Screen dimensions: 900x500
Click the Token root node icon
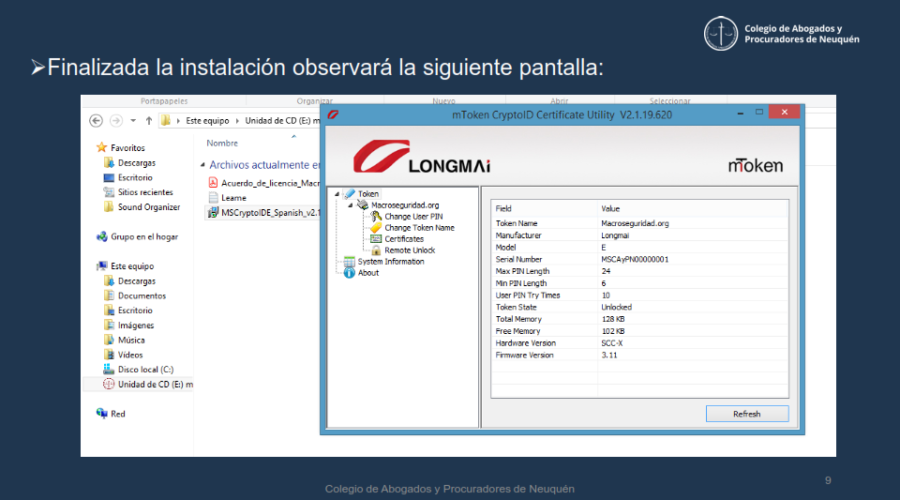pyautogui.click(x=350, y=194)
